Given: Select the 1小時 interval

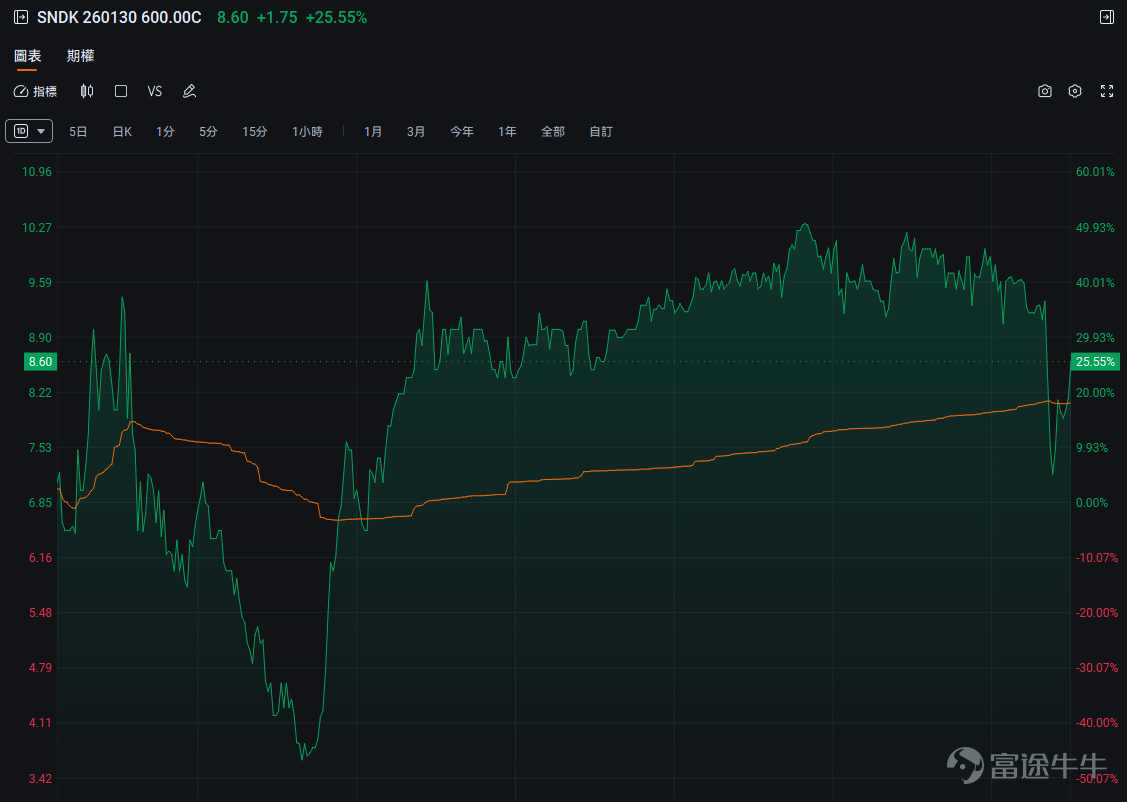Looking at the screenshot, I should click(307, 132).
